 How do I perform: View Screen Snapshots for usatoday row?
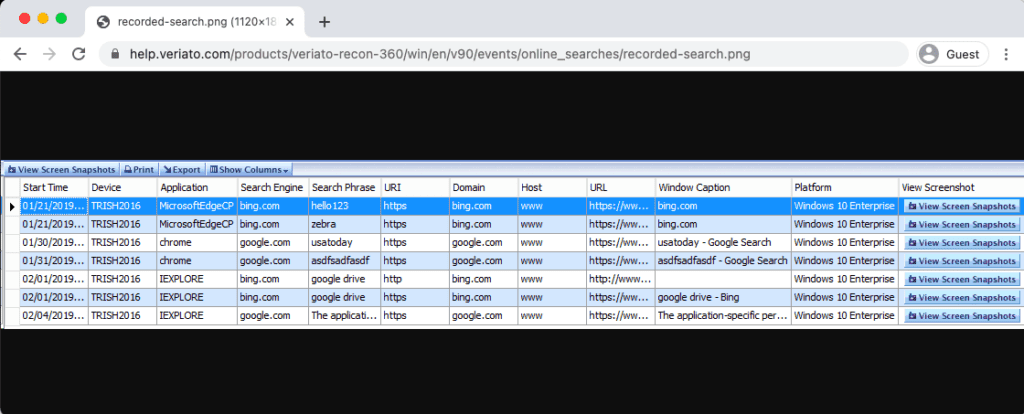(961, 243)
